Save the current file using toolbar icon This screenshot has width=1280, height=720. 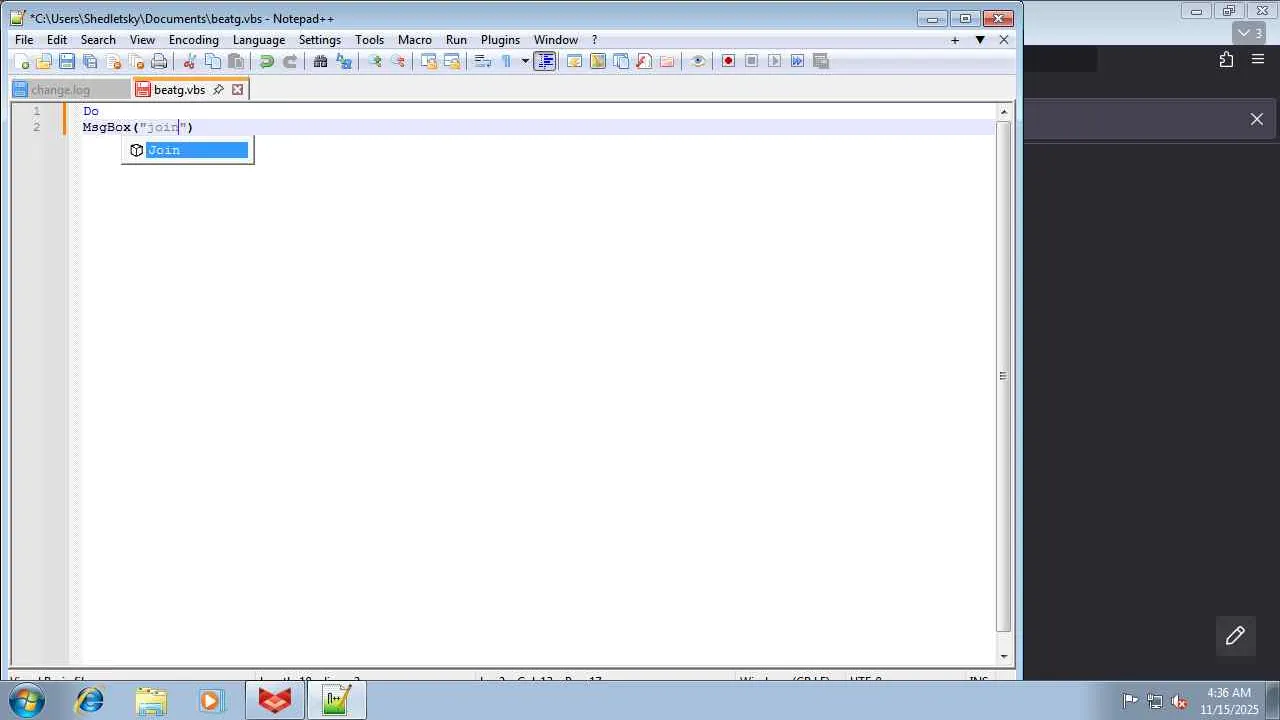[x=67, y=61]
